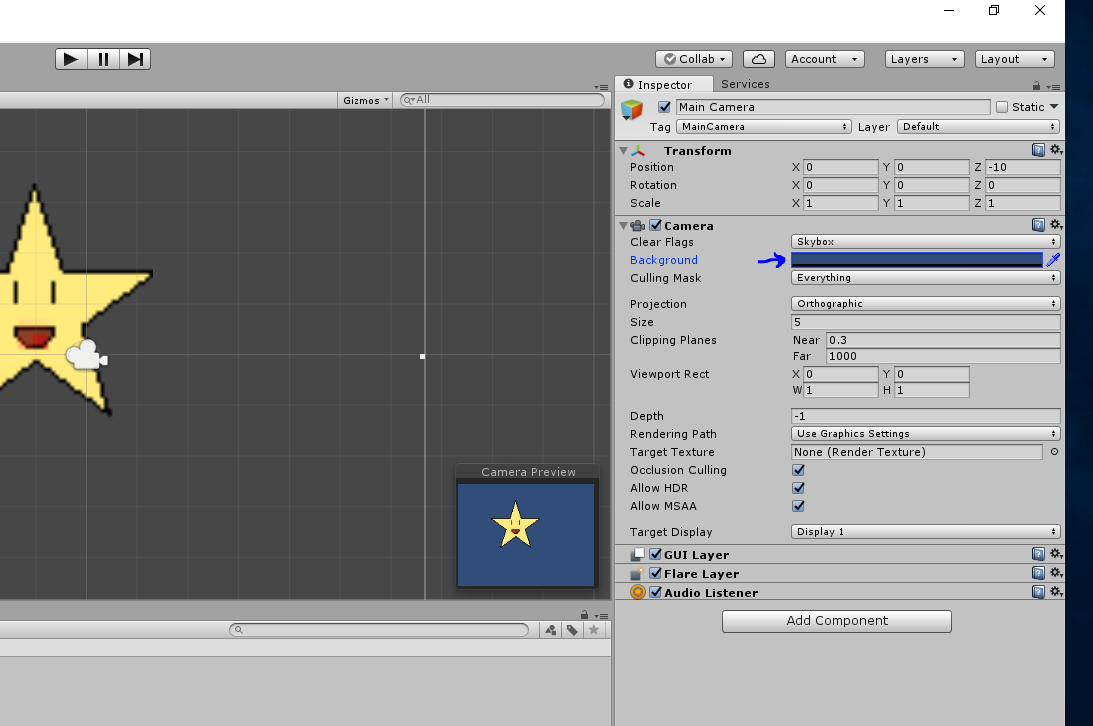Collapse the Transform component
This screenshot has width=1093, height=726.
[x=623, y=150]
